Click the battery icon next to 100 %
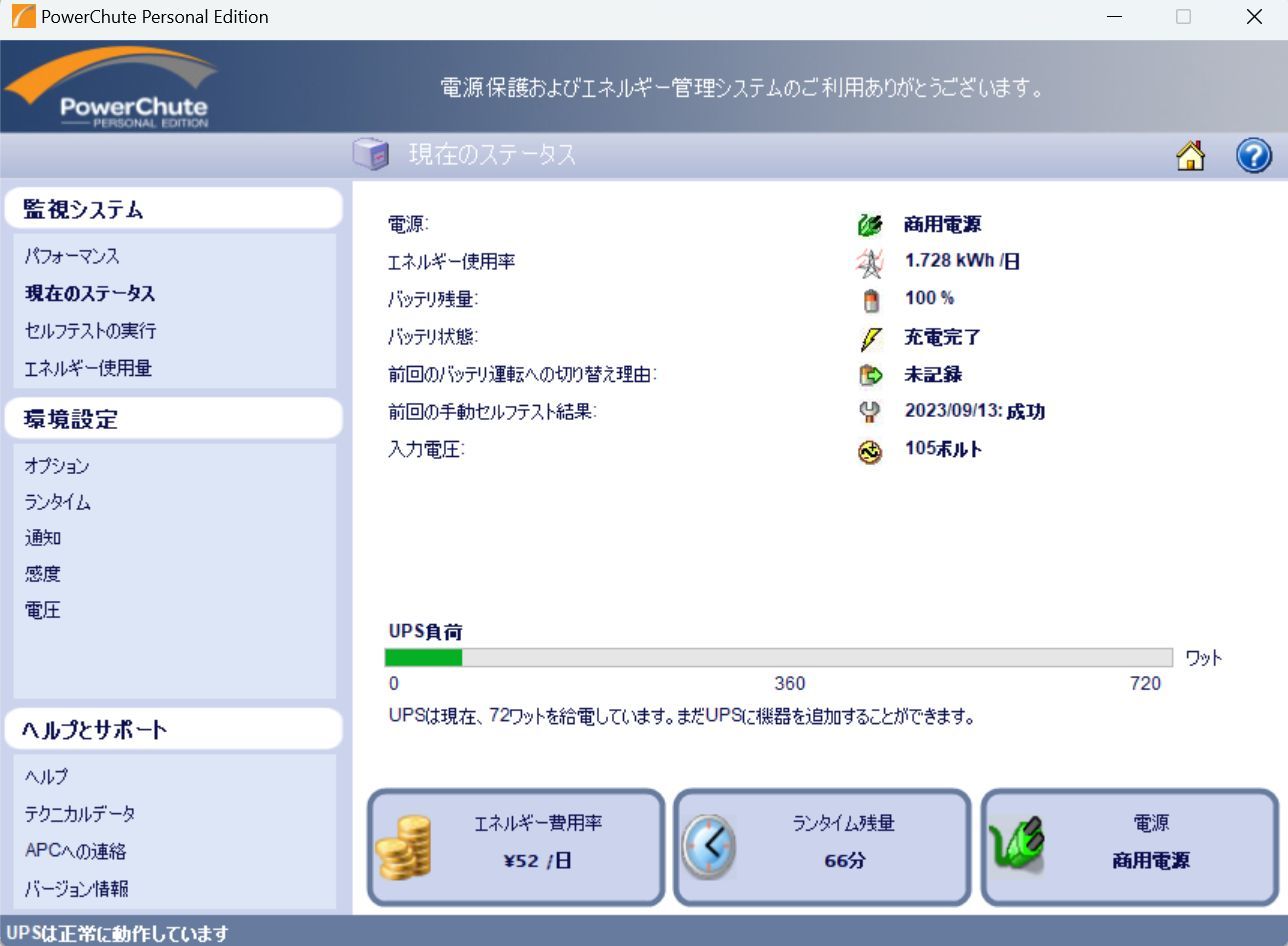The height and width of the screenshot is (946, 1288). click(870, 300)
